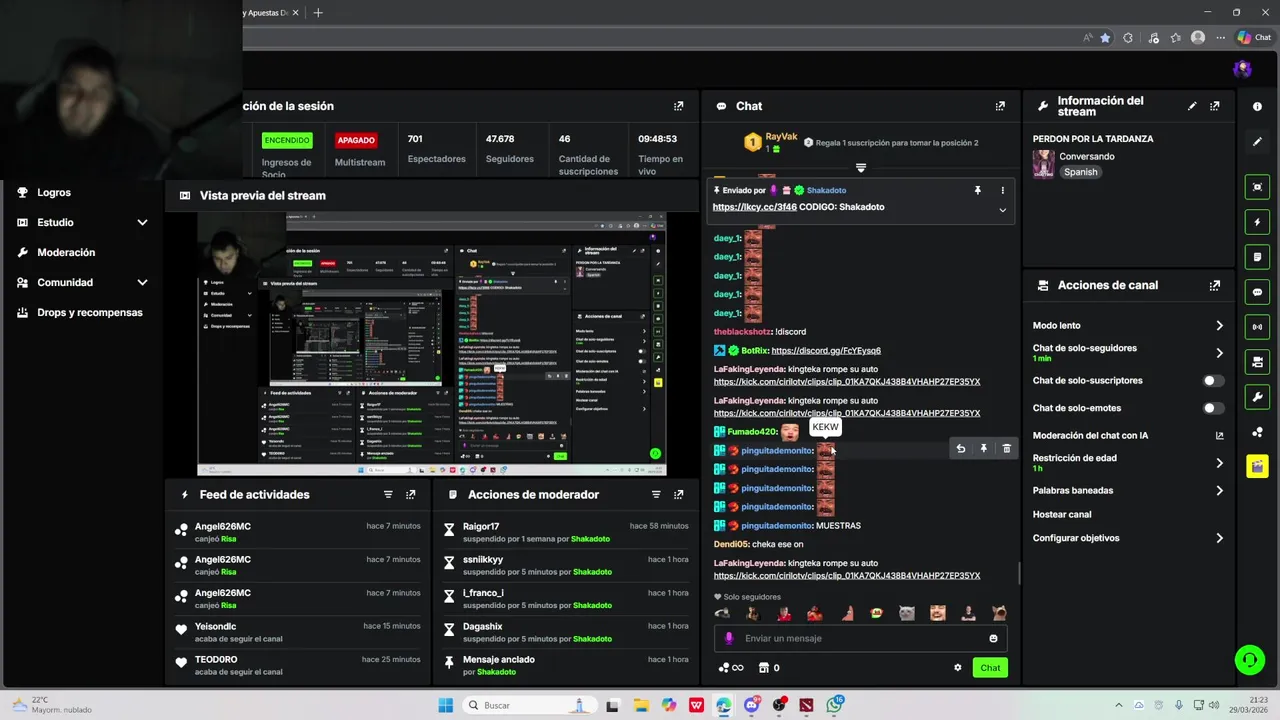
Task: Open the pinned message three-dot menu
Action: (1002, 190)
